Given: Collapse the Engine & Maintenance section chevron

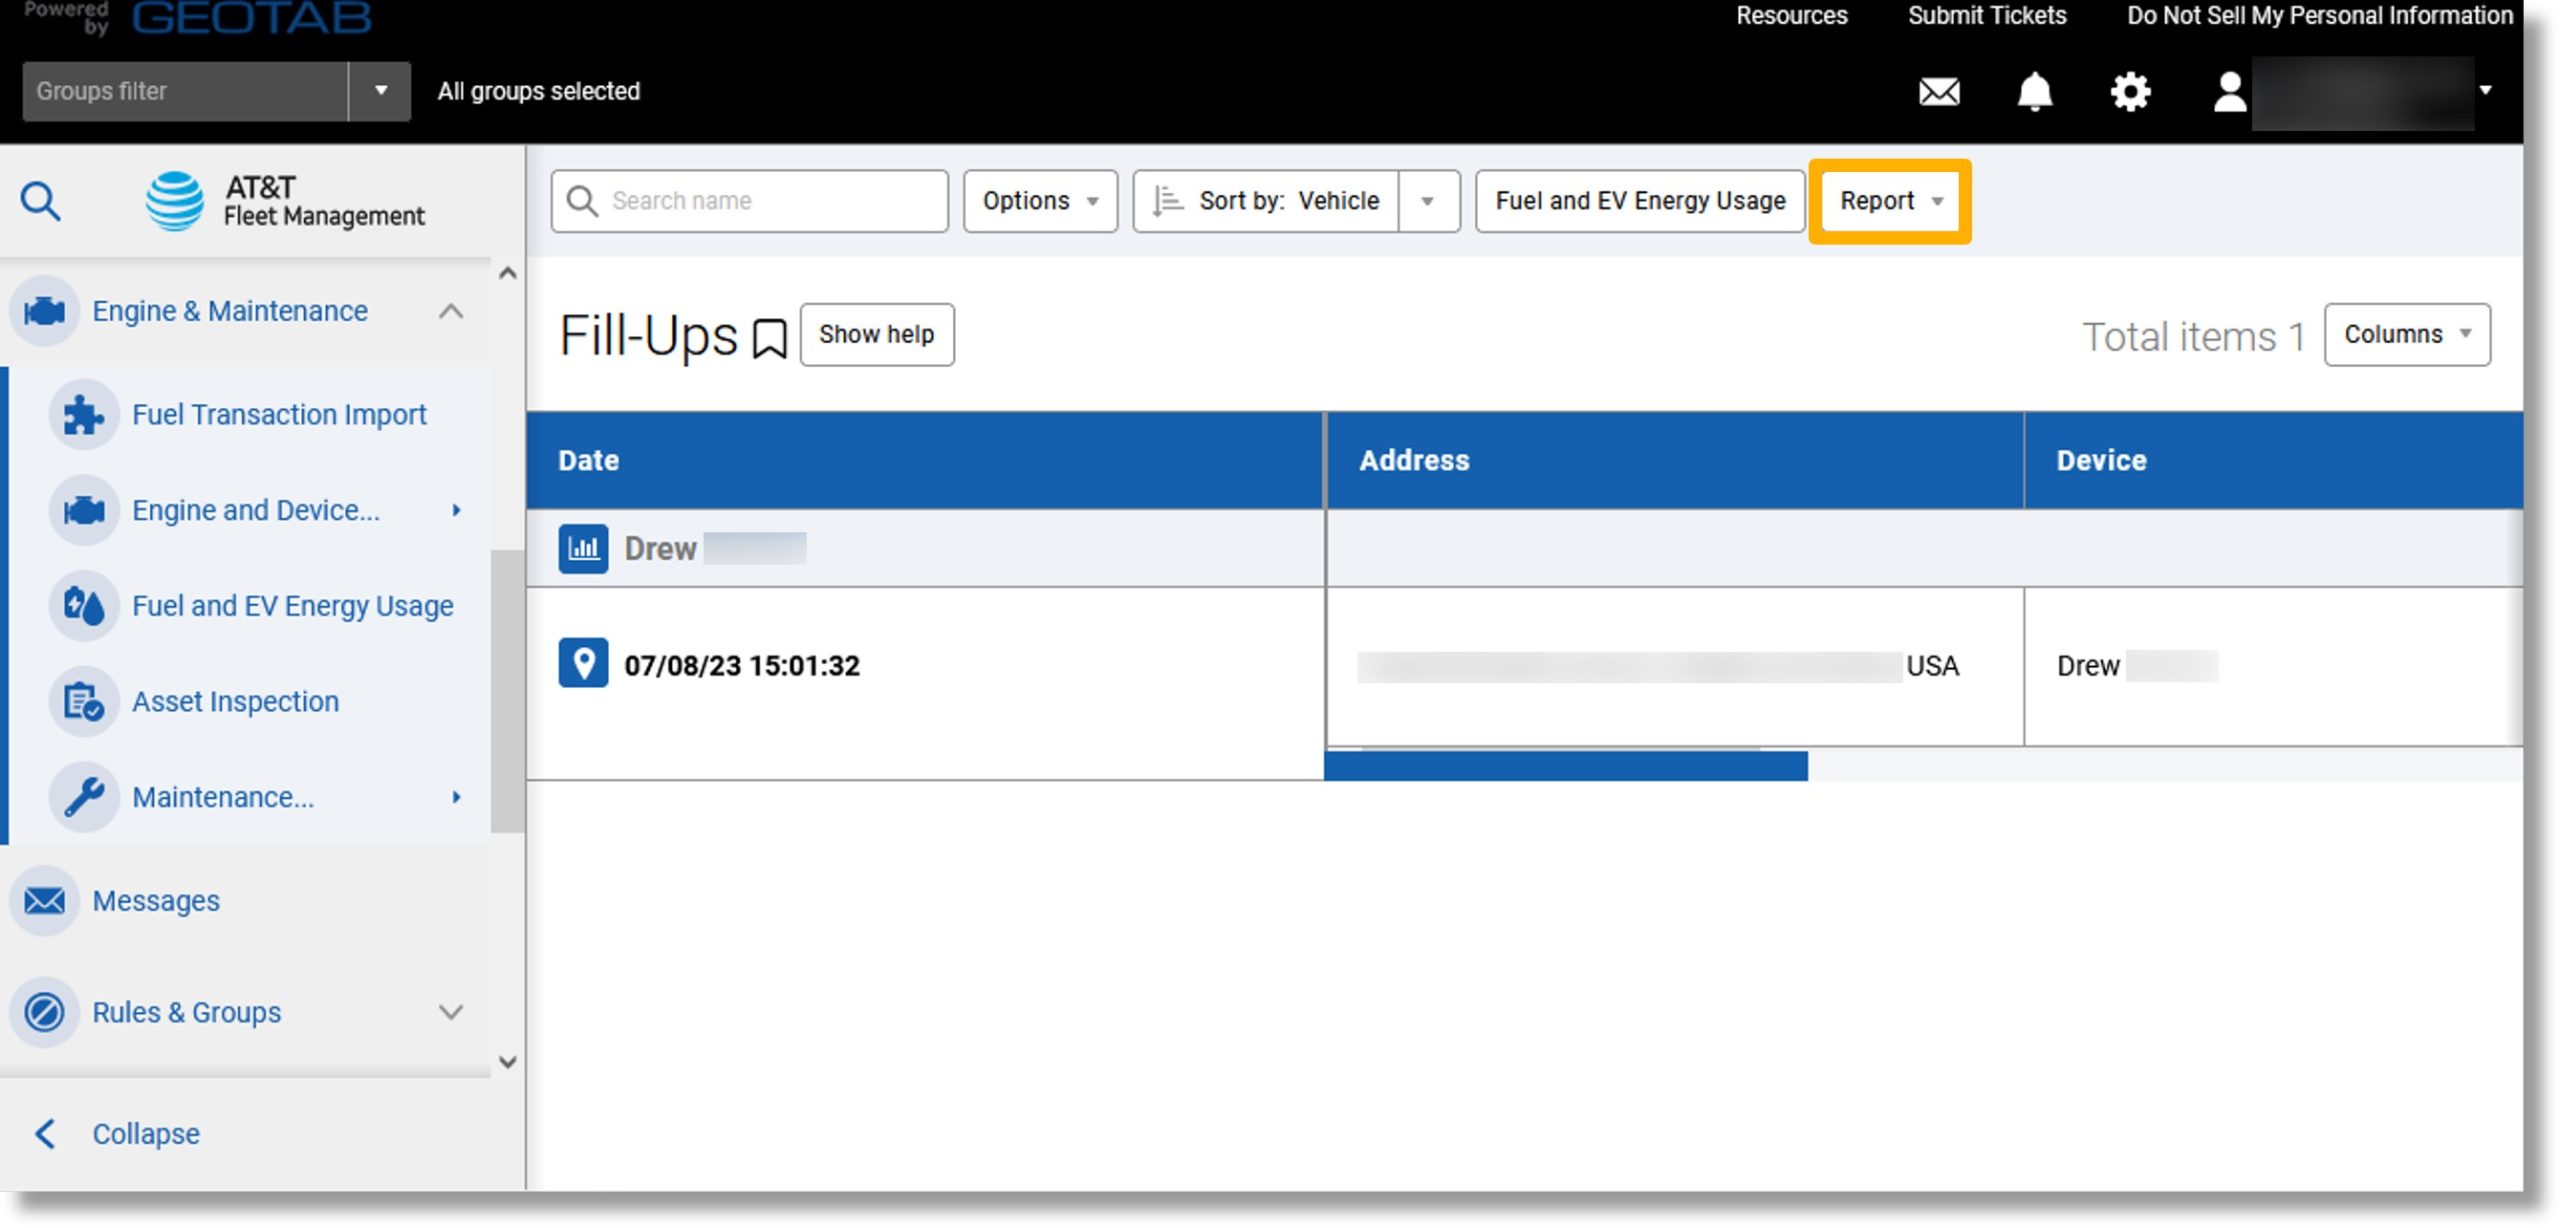Looking at the screenshot, I should (x=451, y=312).
